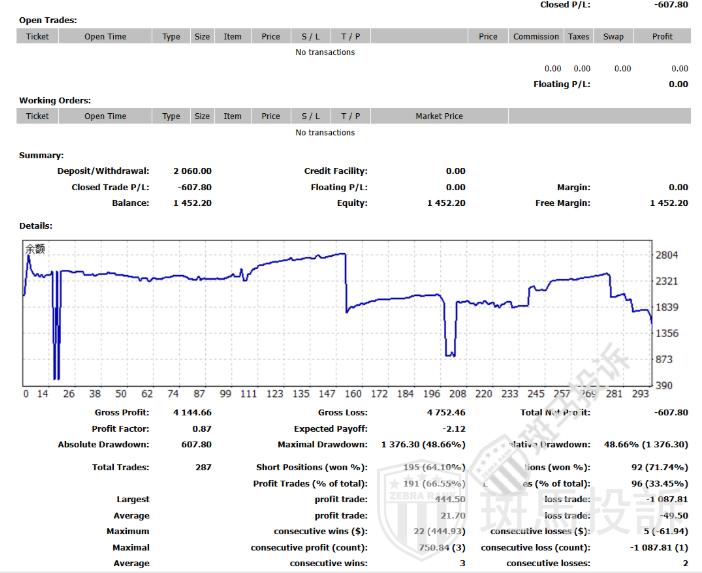Click T/P header in Working Orders table
This screenshot has width=702, height=573.
[x=350, y=116]
